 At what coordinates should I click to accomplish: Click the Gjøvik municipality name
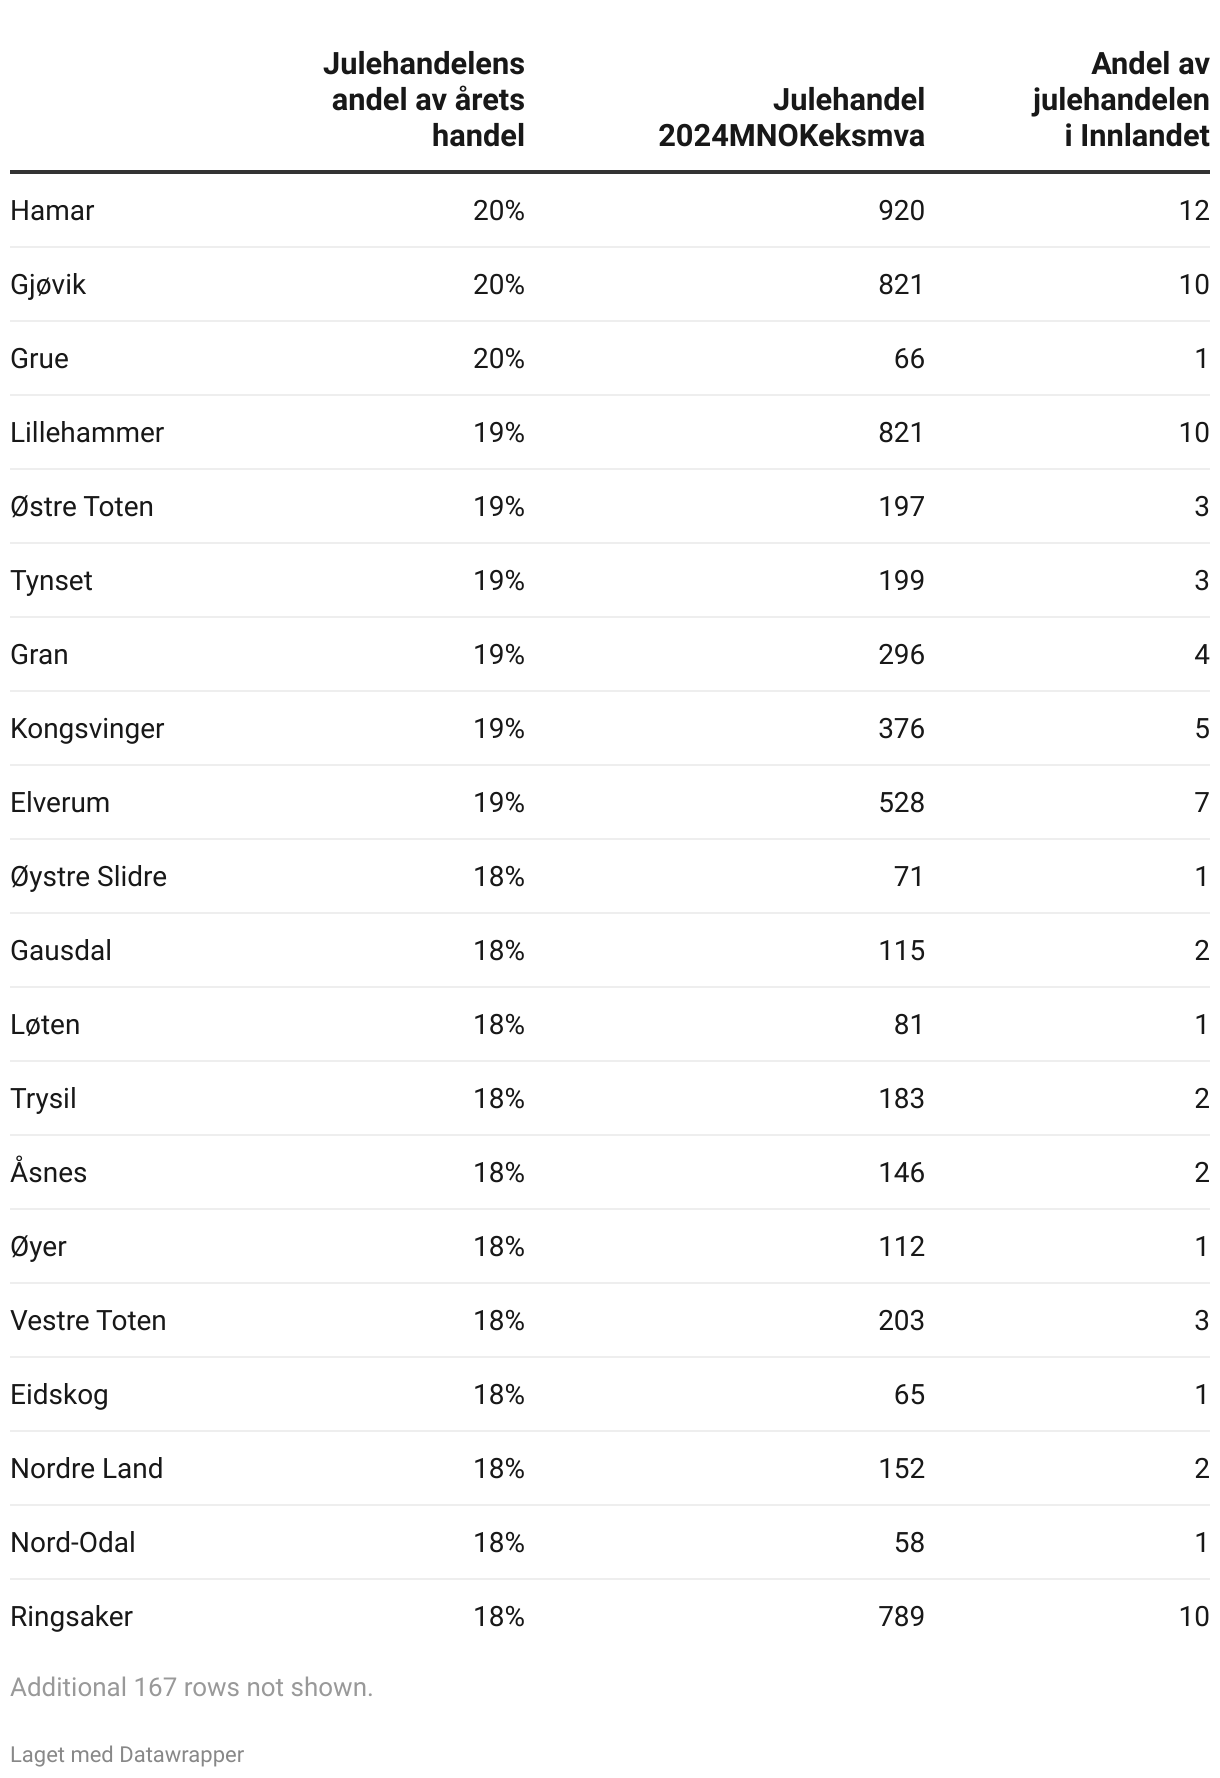(48, 285)
